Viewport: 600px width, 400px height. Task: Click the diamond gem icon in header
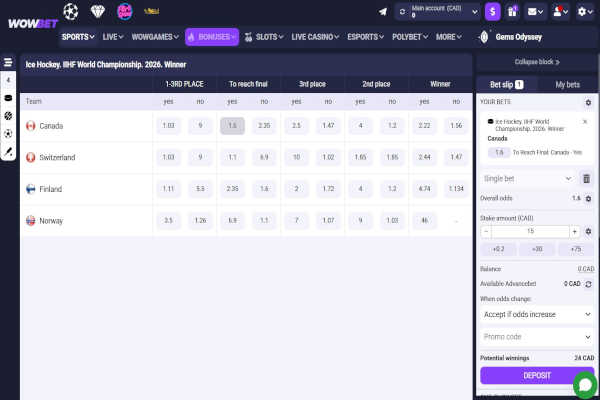[98, 11]
